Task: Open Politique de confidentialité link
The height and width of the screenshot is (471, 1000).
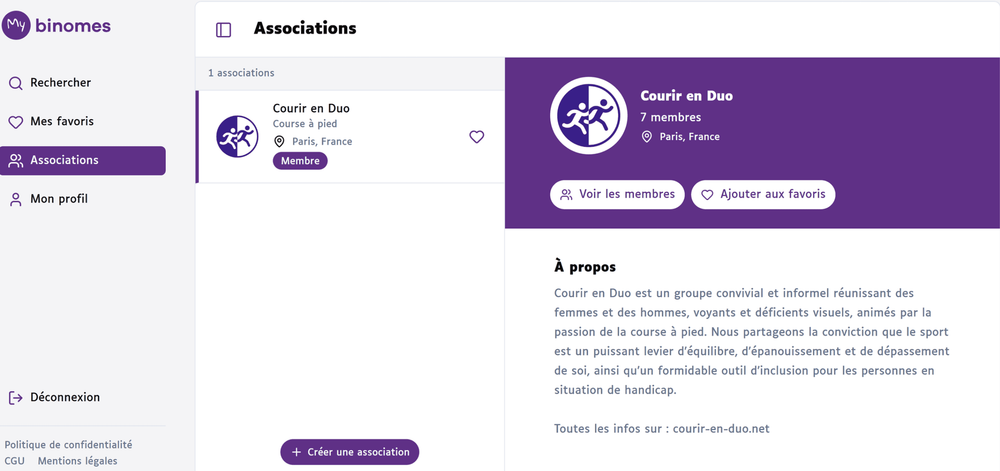Action: (x=68, y=445)
